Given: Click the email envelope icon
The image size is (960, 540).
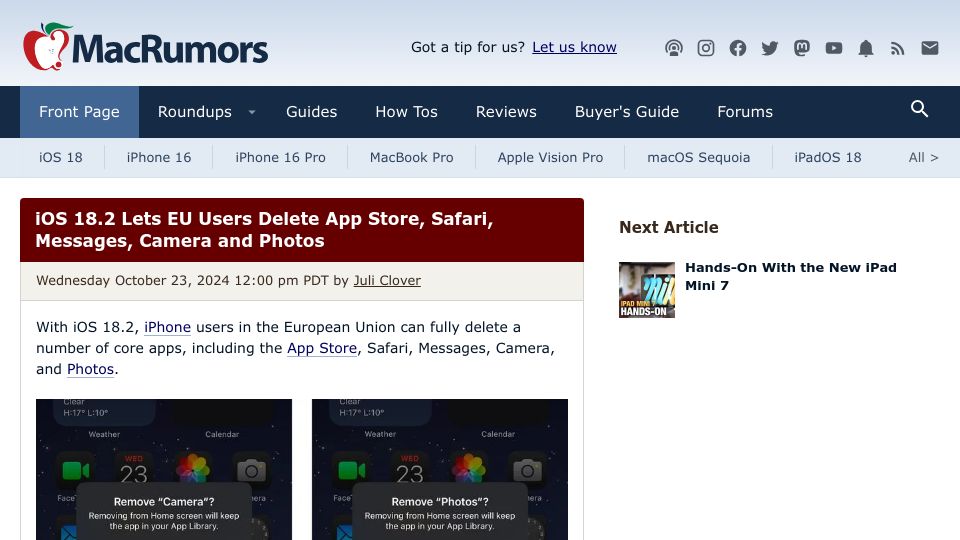Looking at the screenshot, I should pos(930,48).
